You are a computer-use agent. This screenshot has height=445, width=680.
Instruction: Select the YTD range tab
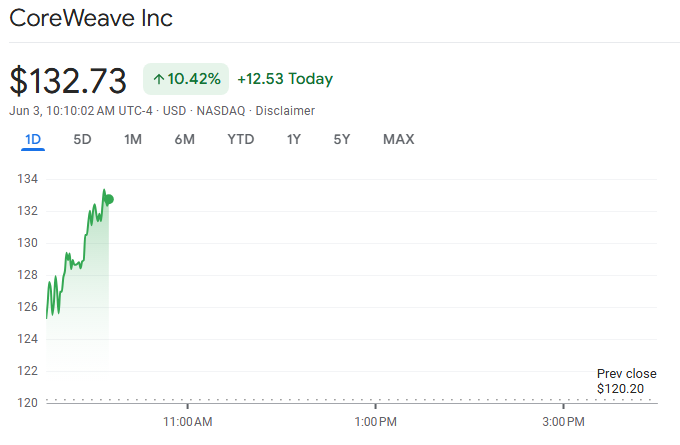[x=240, y=139]
